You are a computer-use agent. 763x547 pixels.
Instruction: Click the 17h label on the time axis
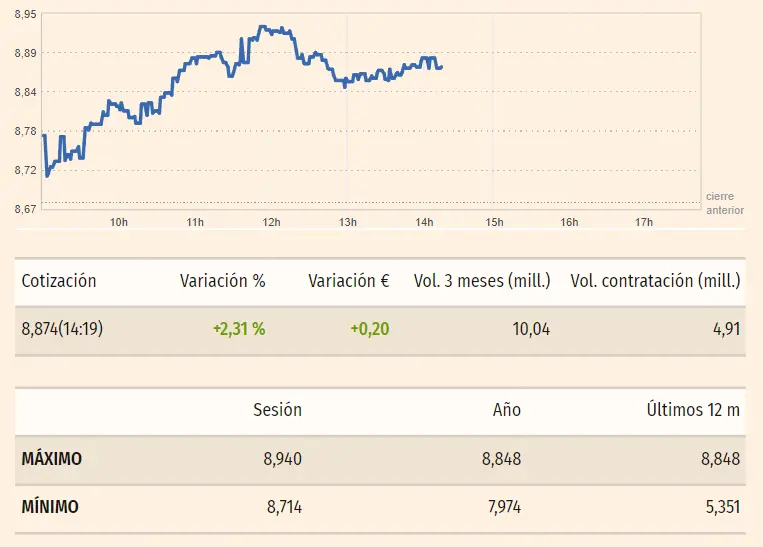click(644, 221)
